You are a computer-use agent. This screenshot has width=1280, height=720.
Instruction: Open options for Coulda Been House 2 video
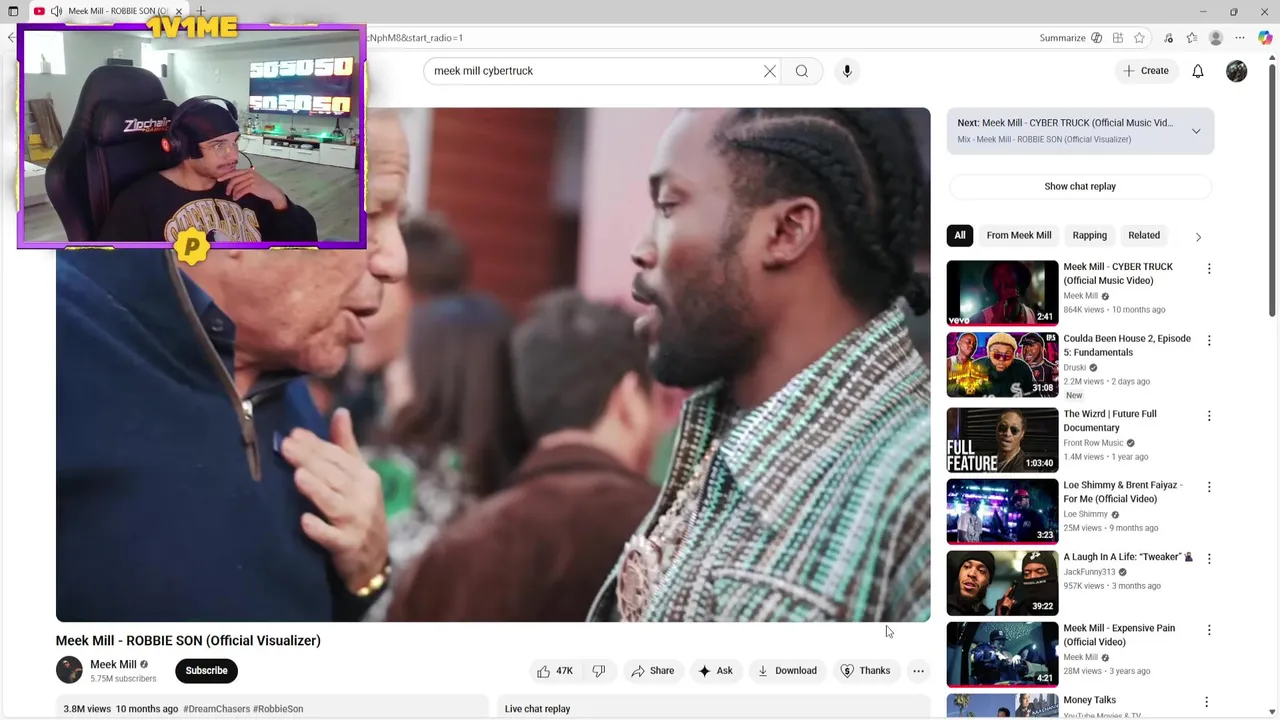click(x=1209, y=341)
